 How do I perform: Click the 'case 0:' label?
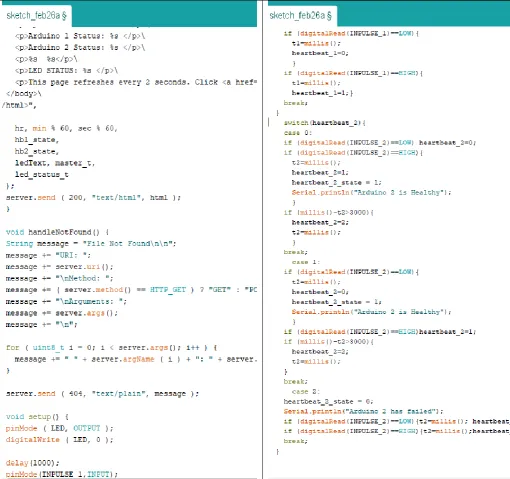coord(298,133)
